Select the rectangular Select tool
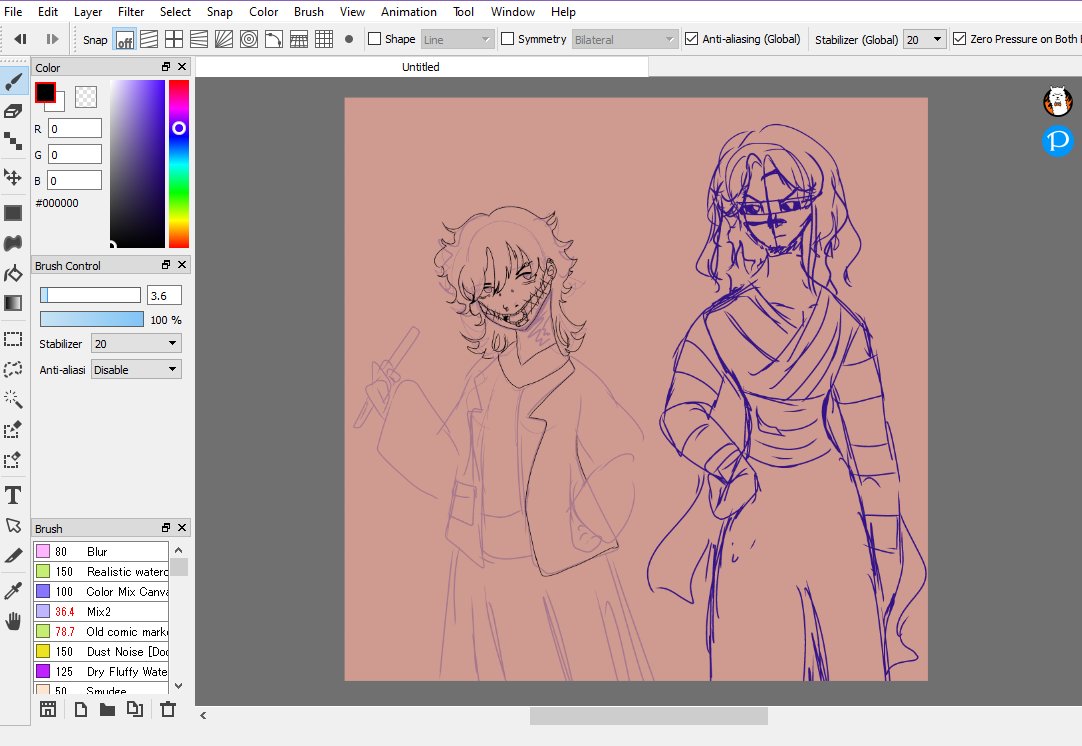Image resolution: width=1082 pixels, height=746 pixels. coord(13,339)
